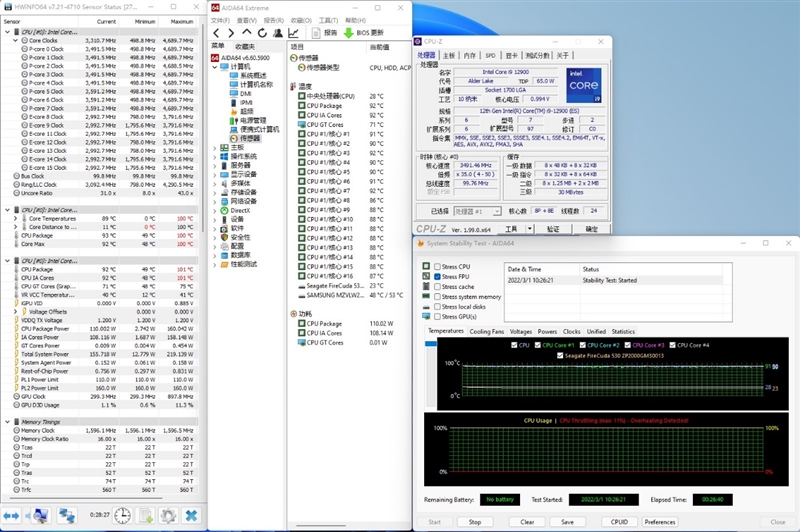Click HWiNFO clock reset timer icon
The height and width of the screenshot is (532, 800).
[122, 516]
